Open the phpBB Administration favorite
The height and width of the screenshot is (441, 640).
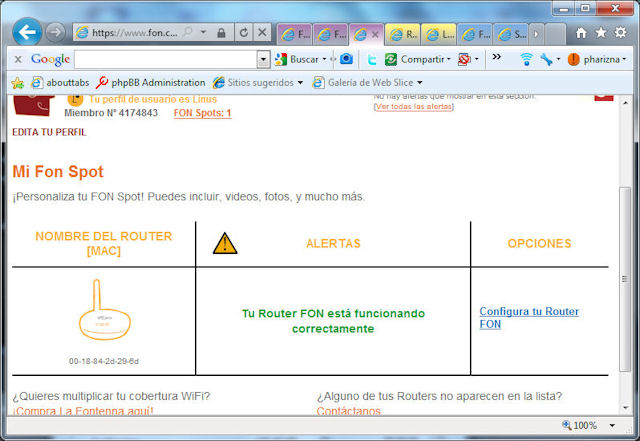[x=151, y=82]
